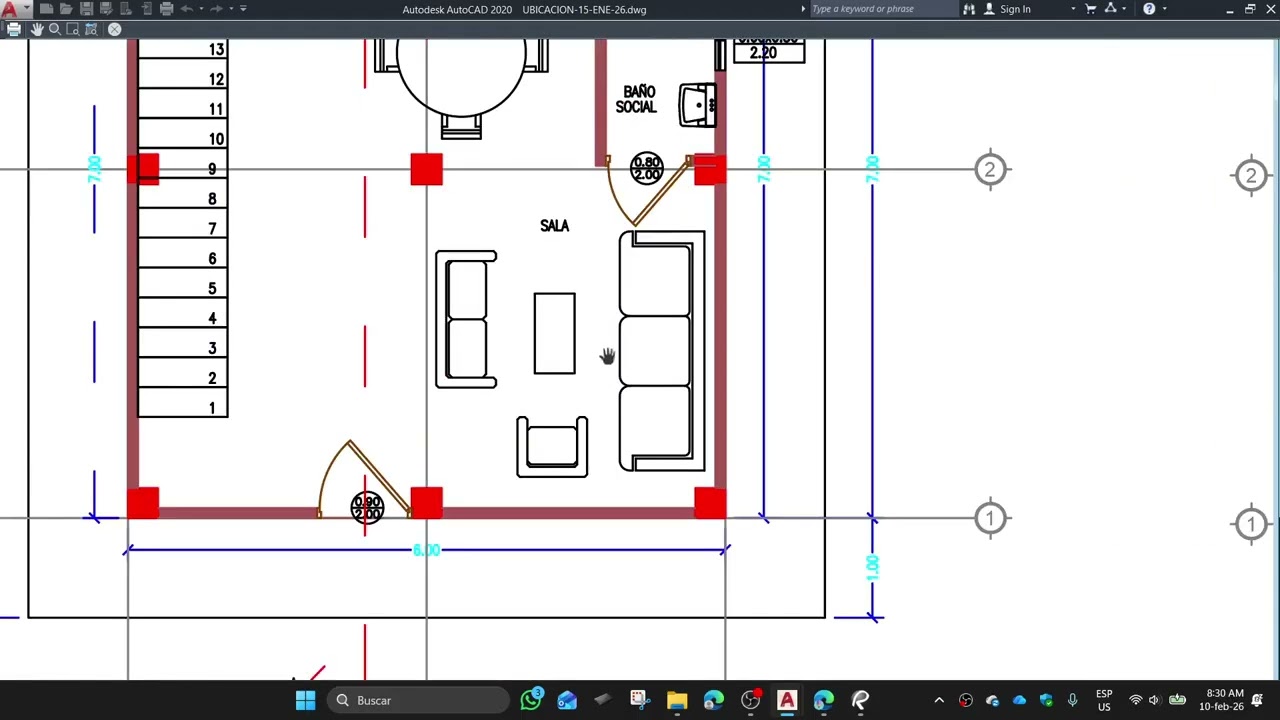Click the ESP US language indicator
Image resolution: width=1280 pixels, height=720 pixels.
(1104, 700)
